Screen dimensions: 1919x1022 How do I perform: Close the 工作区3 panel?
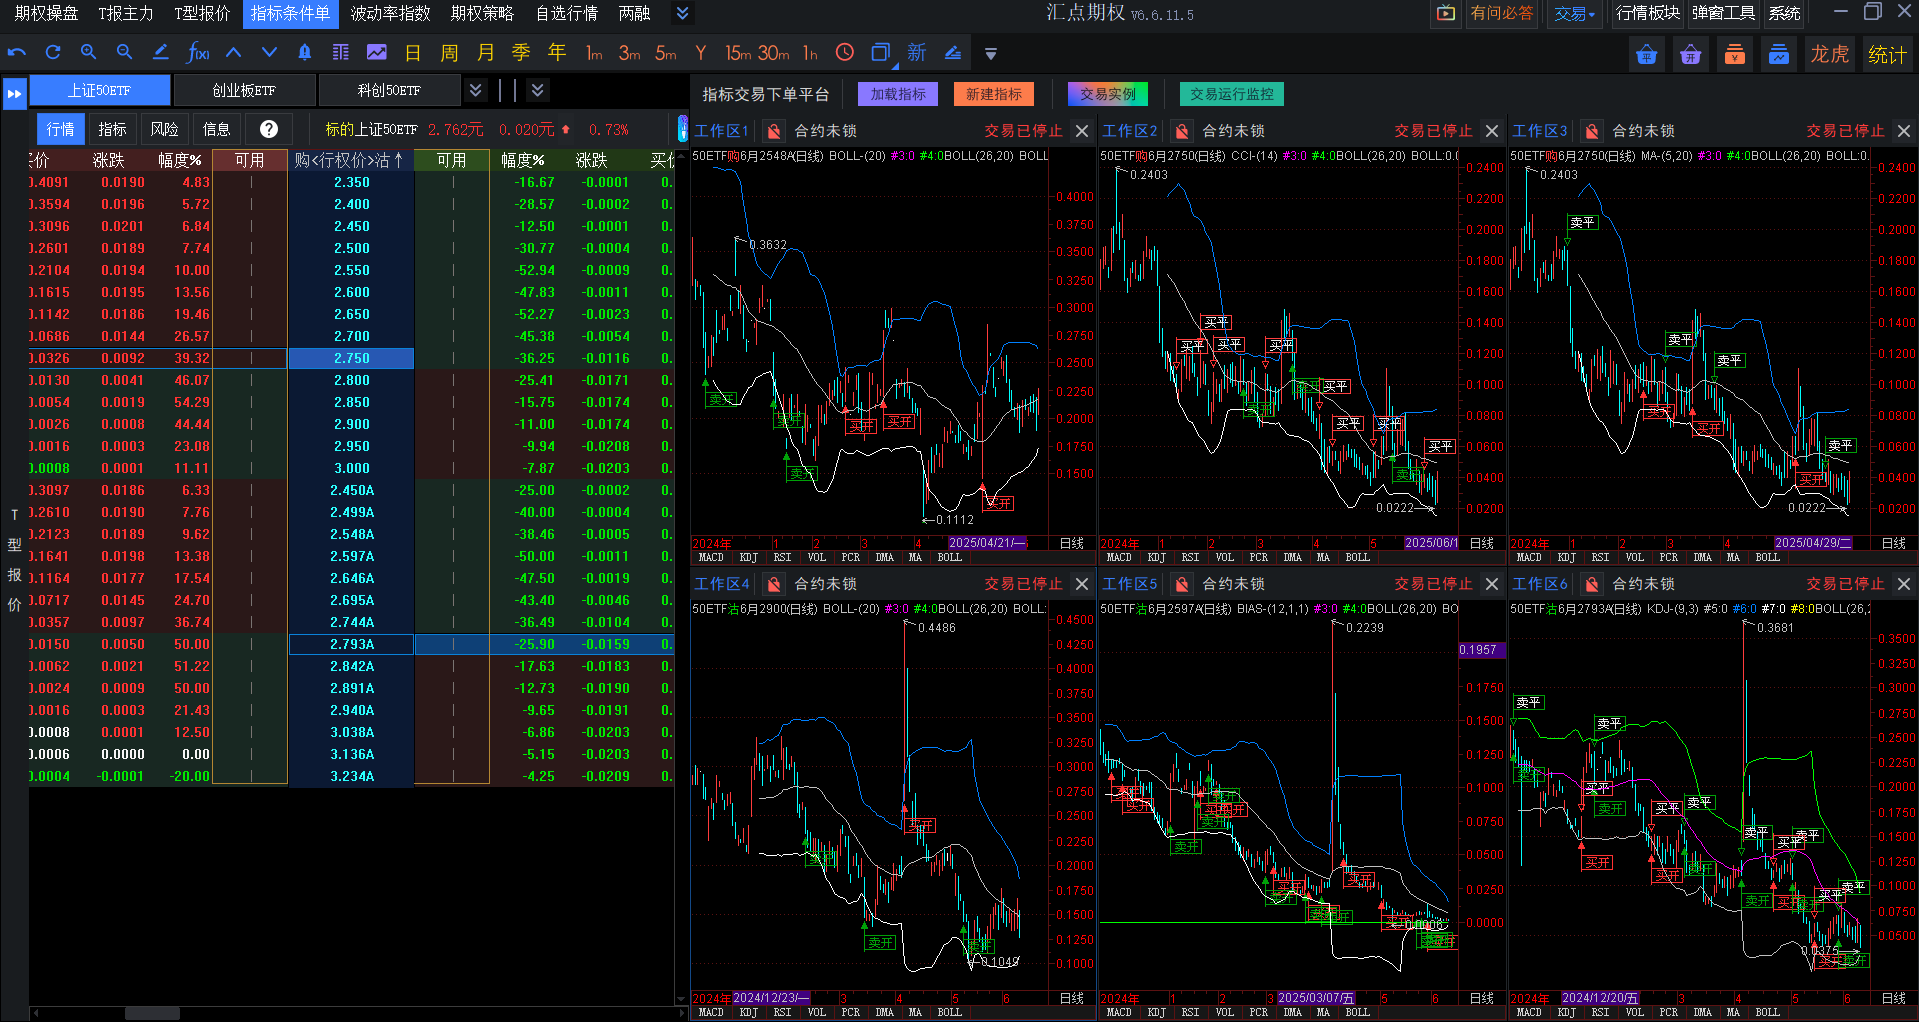click(1903, 131)
